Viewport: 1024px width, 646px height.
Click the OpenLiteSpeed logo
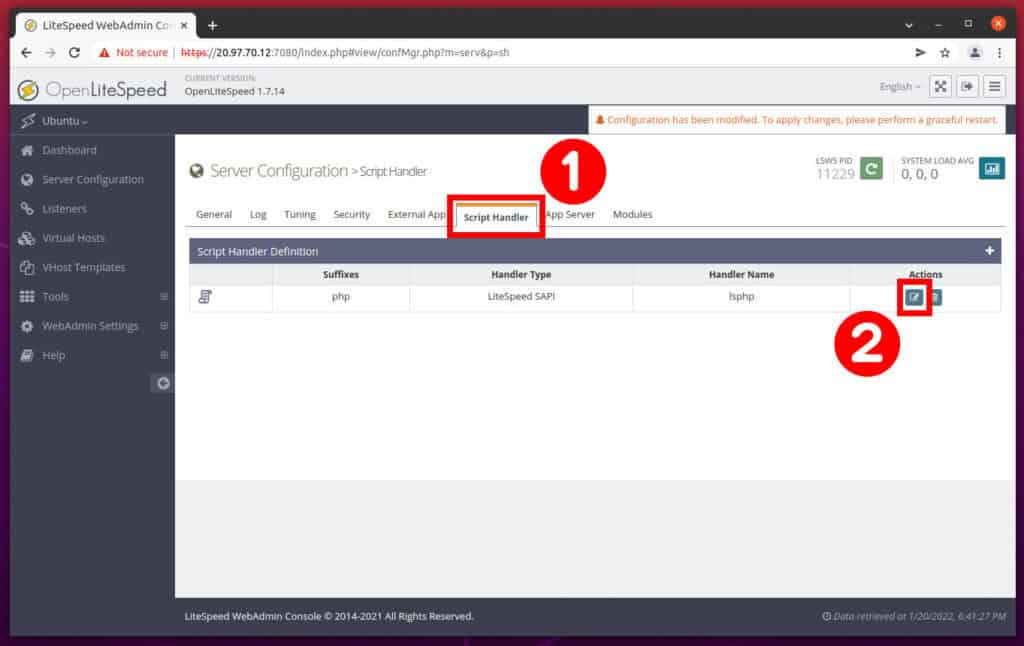(x=92, y=89)
